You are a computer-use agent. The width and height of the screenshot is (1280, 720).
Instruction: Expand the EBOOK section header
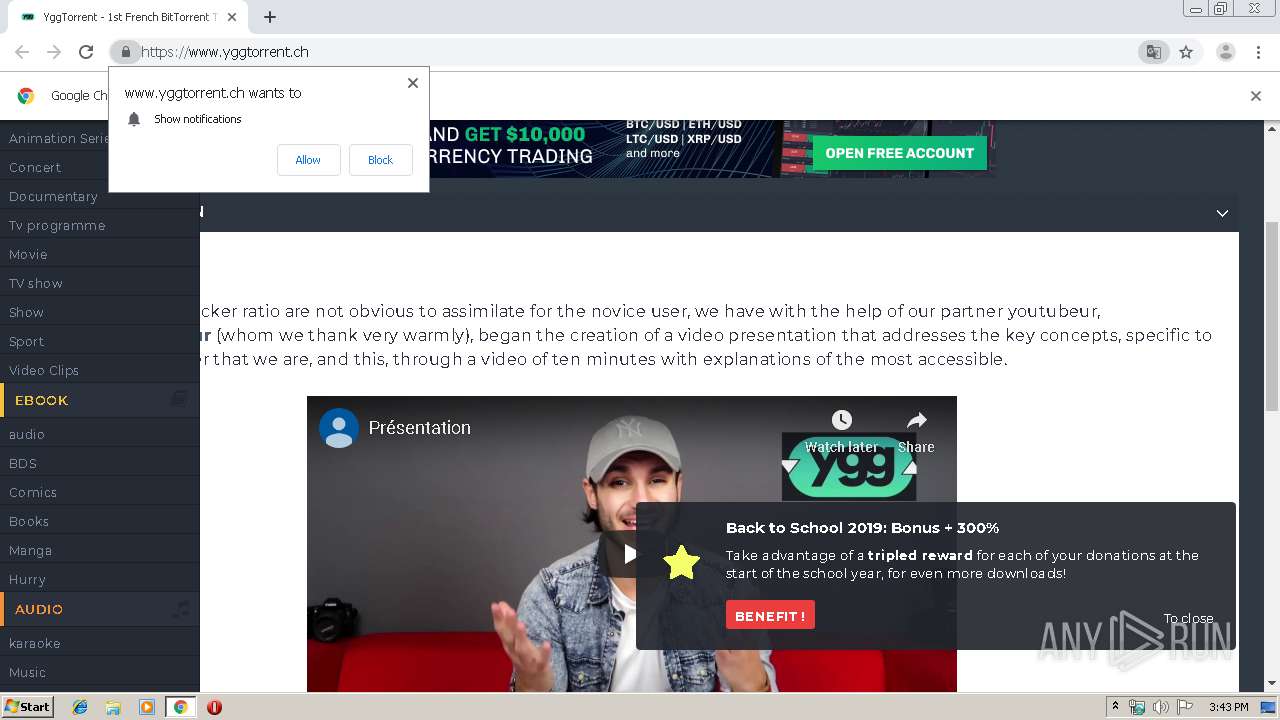coord(100,400)
